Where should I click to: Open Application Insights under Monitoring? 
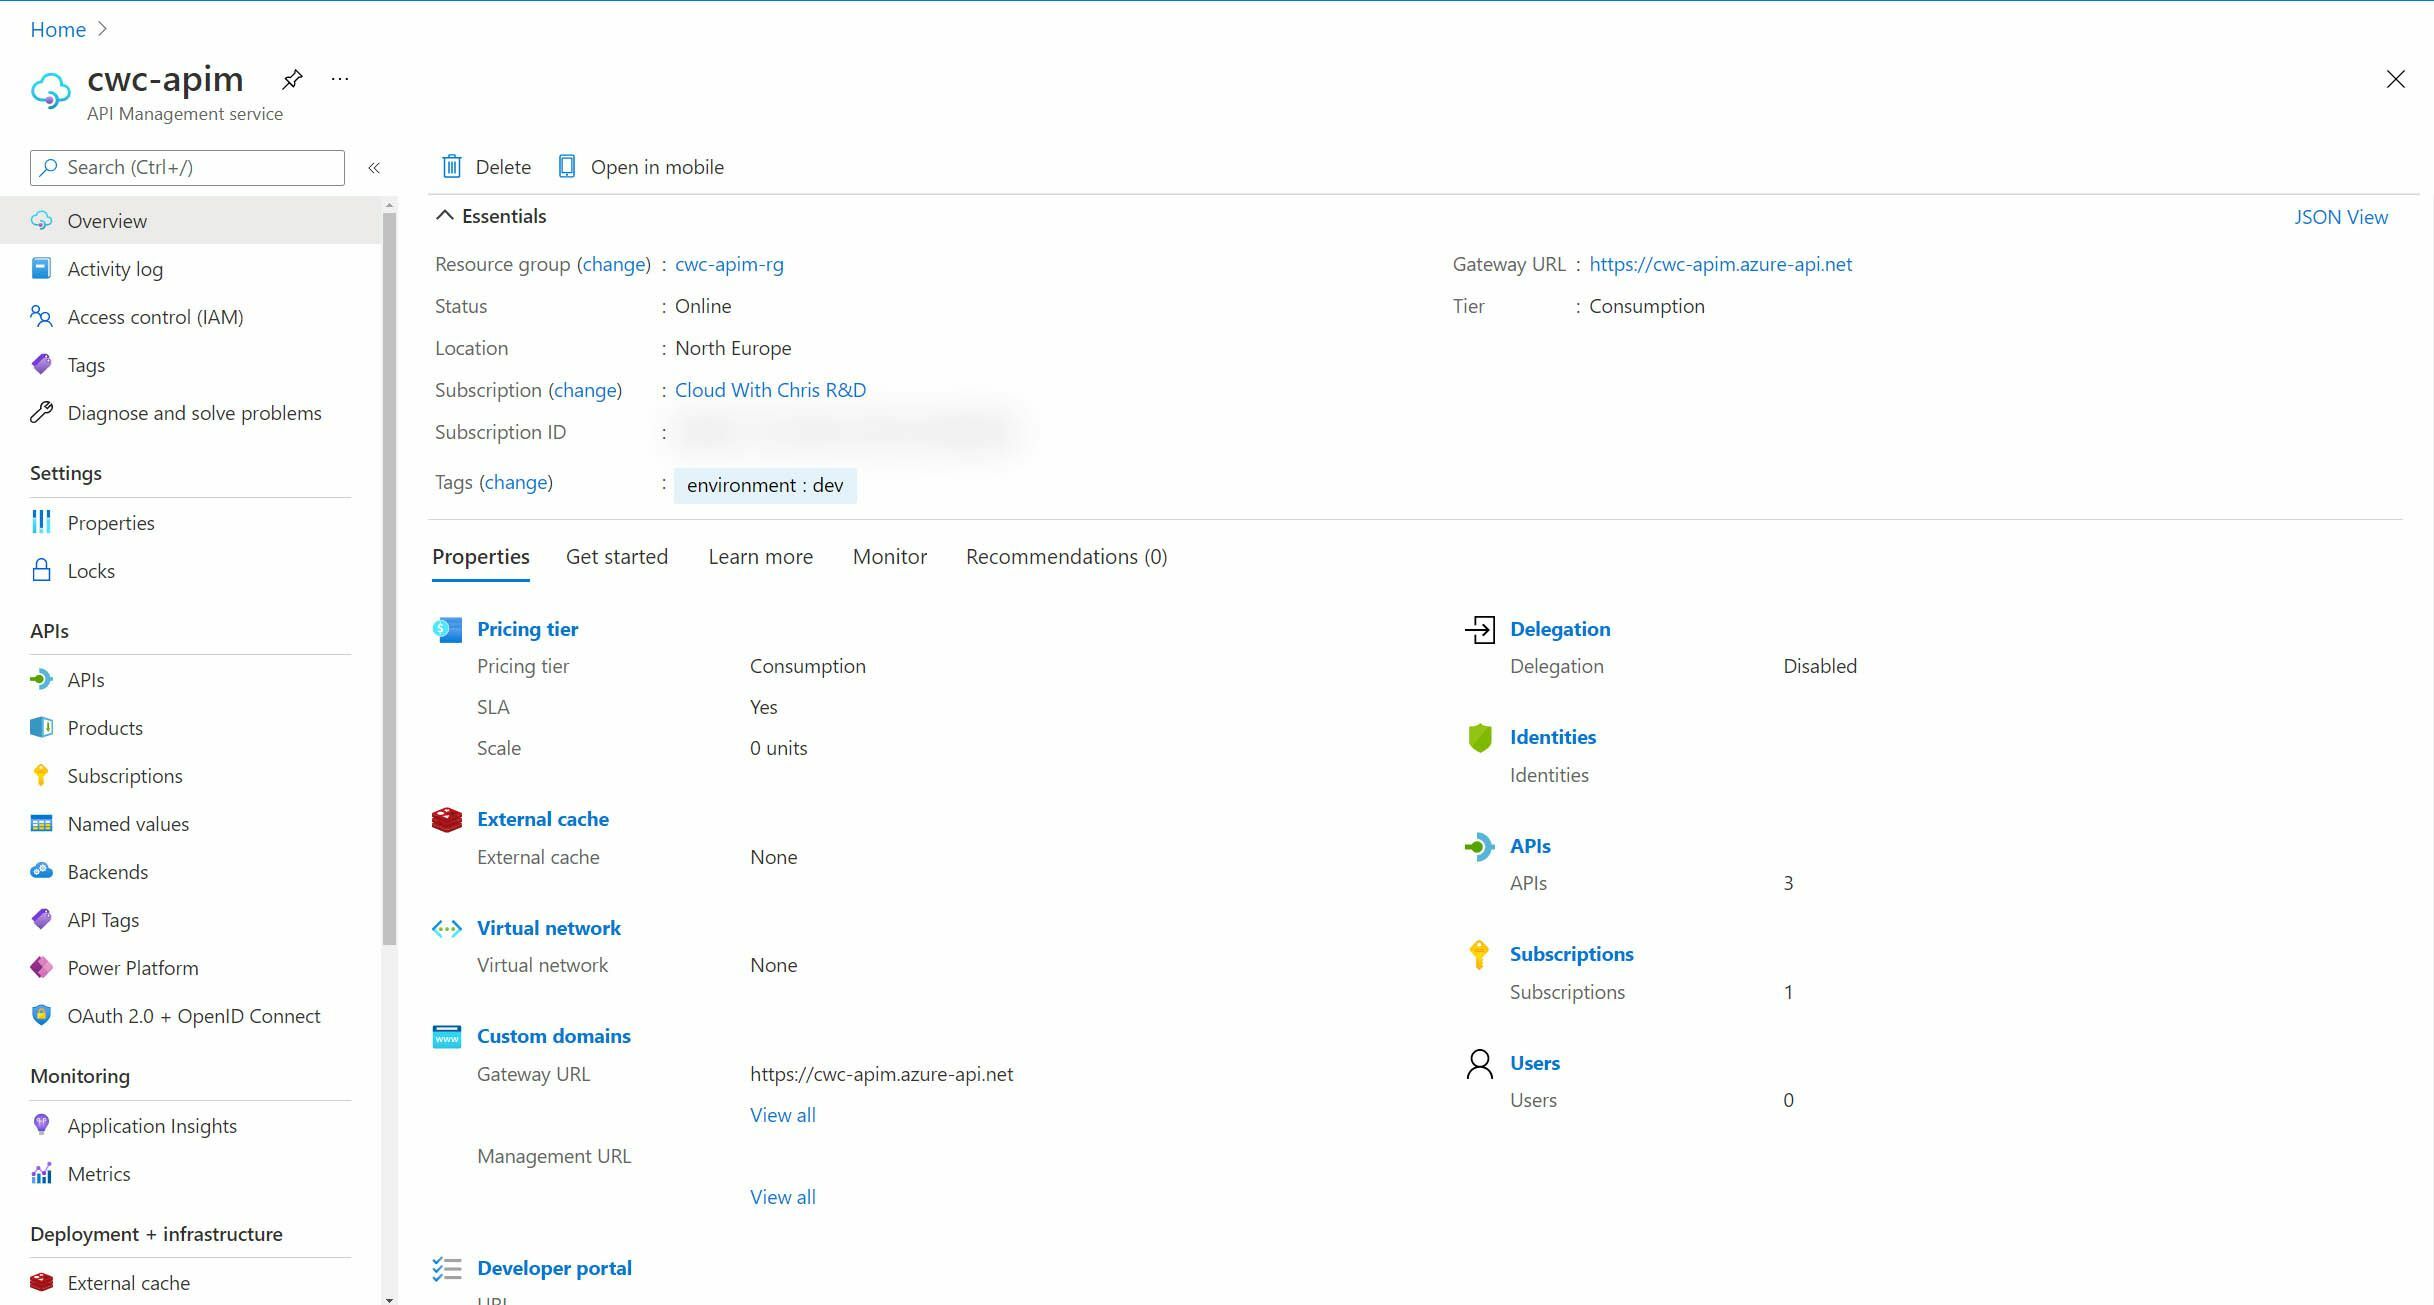click(152, 1125)
